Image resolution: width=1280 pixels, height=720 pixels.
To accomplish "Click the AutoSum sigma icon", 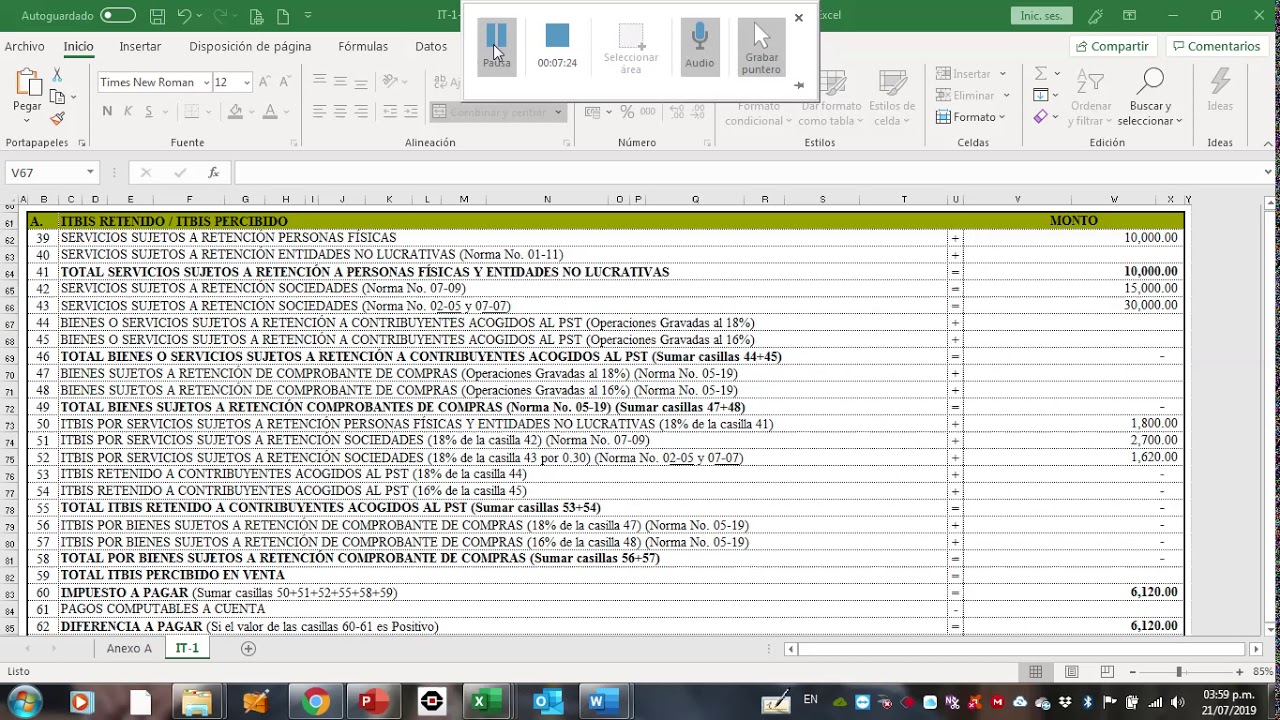I will click(1041, 74).
